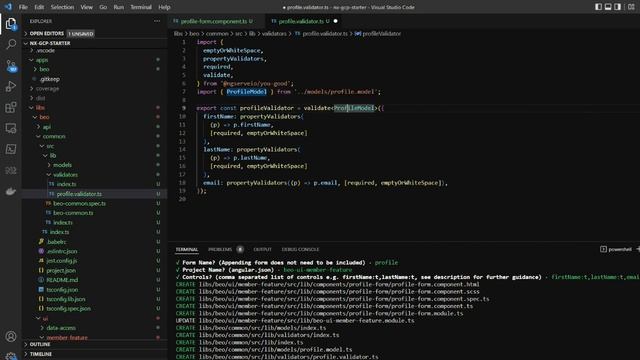Click the Explorer more actions ellipsis
Screen dimensions: 640x360
(157, 21)
